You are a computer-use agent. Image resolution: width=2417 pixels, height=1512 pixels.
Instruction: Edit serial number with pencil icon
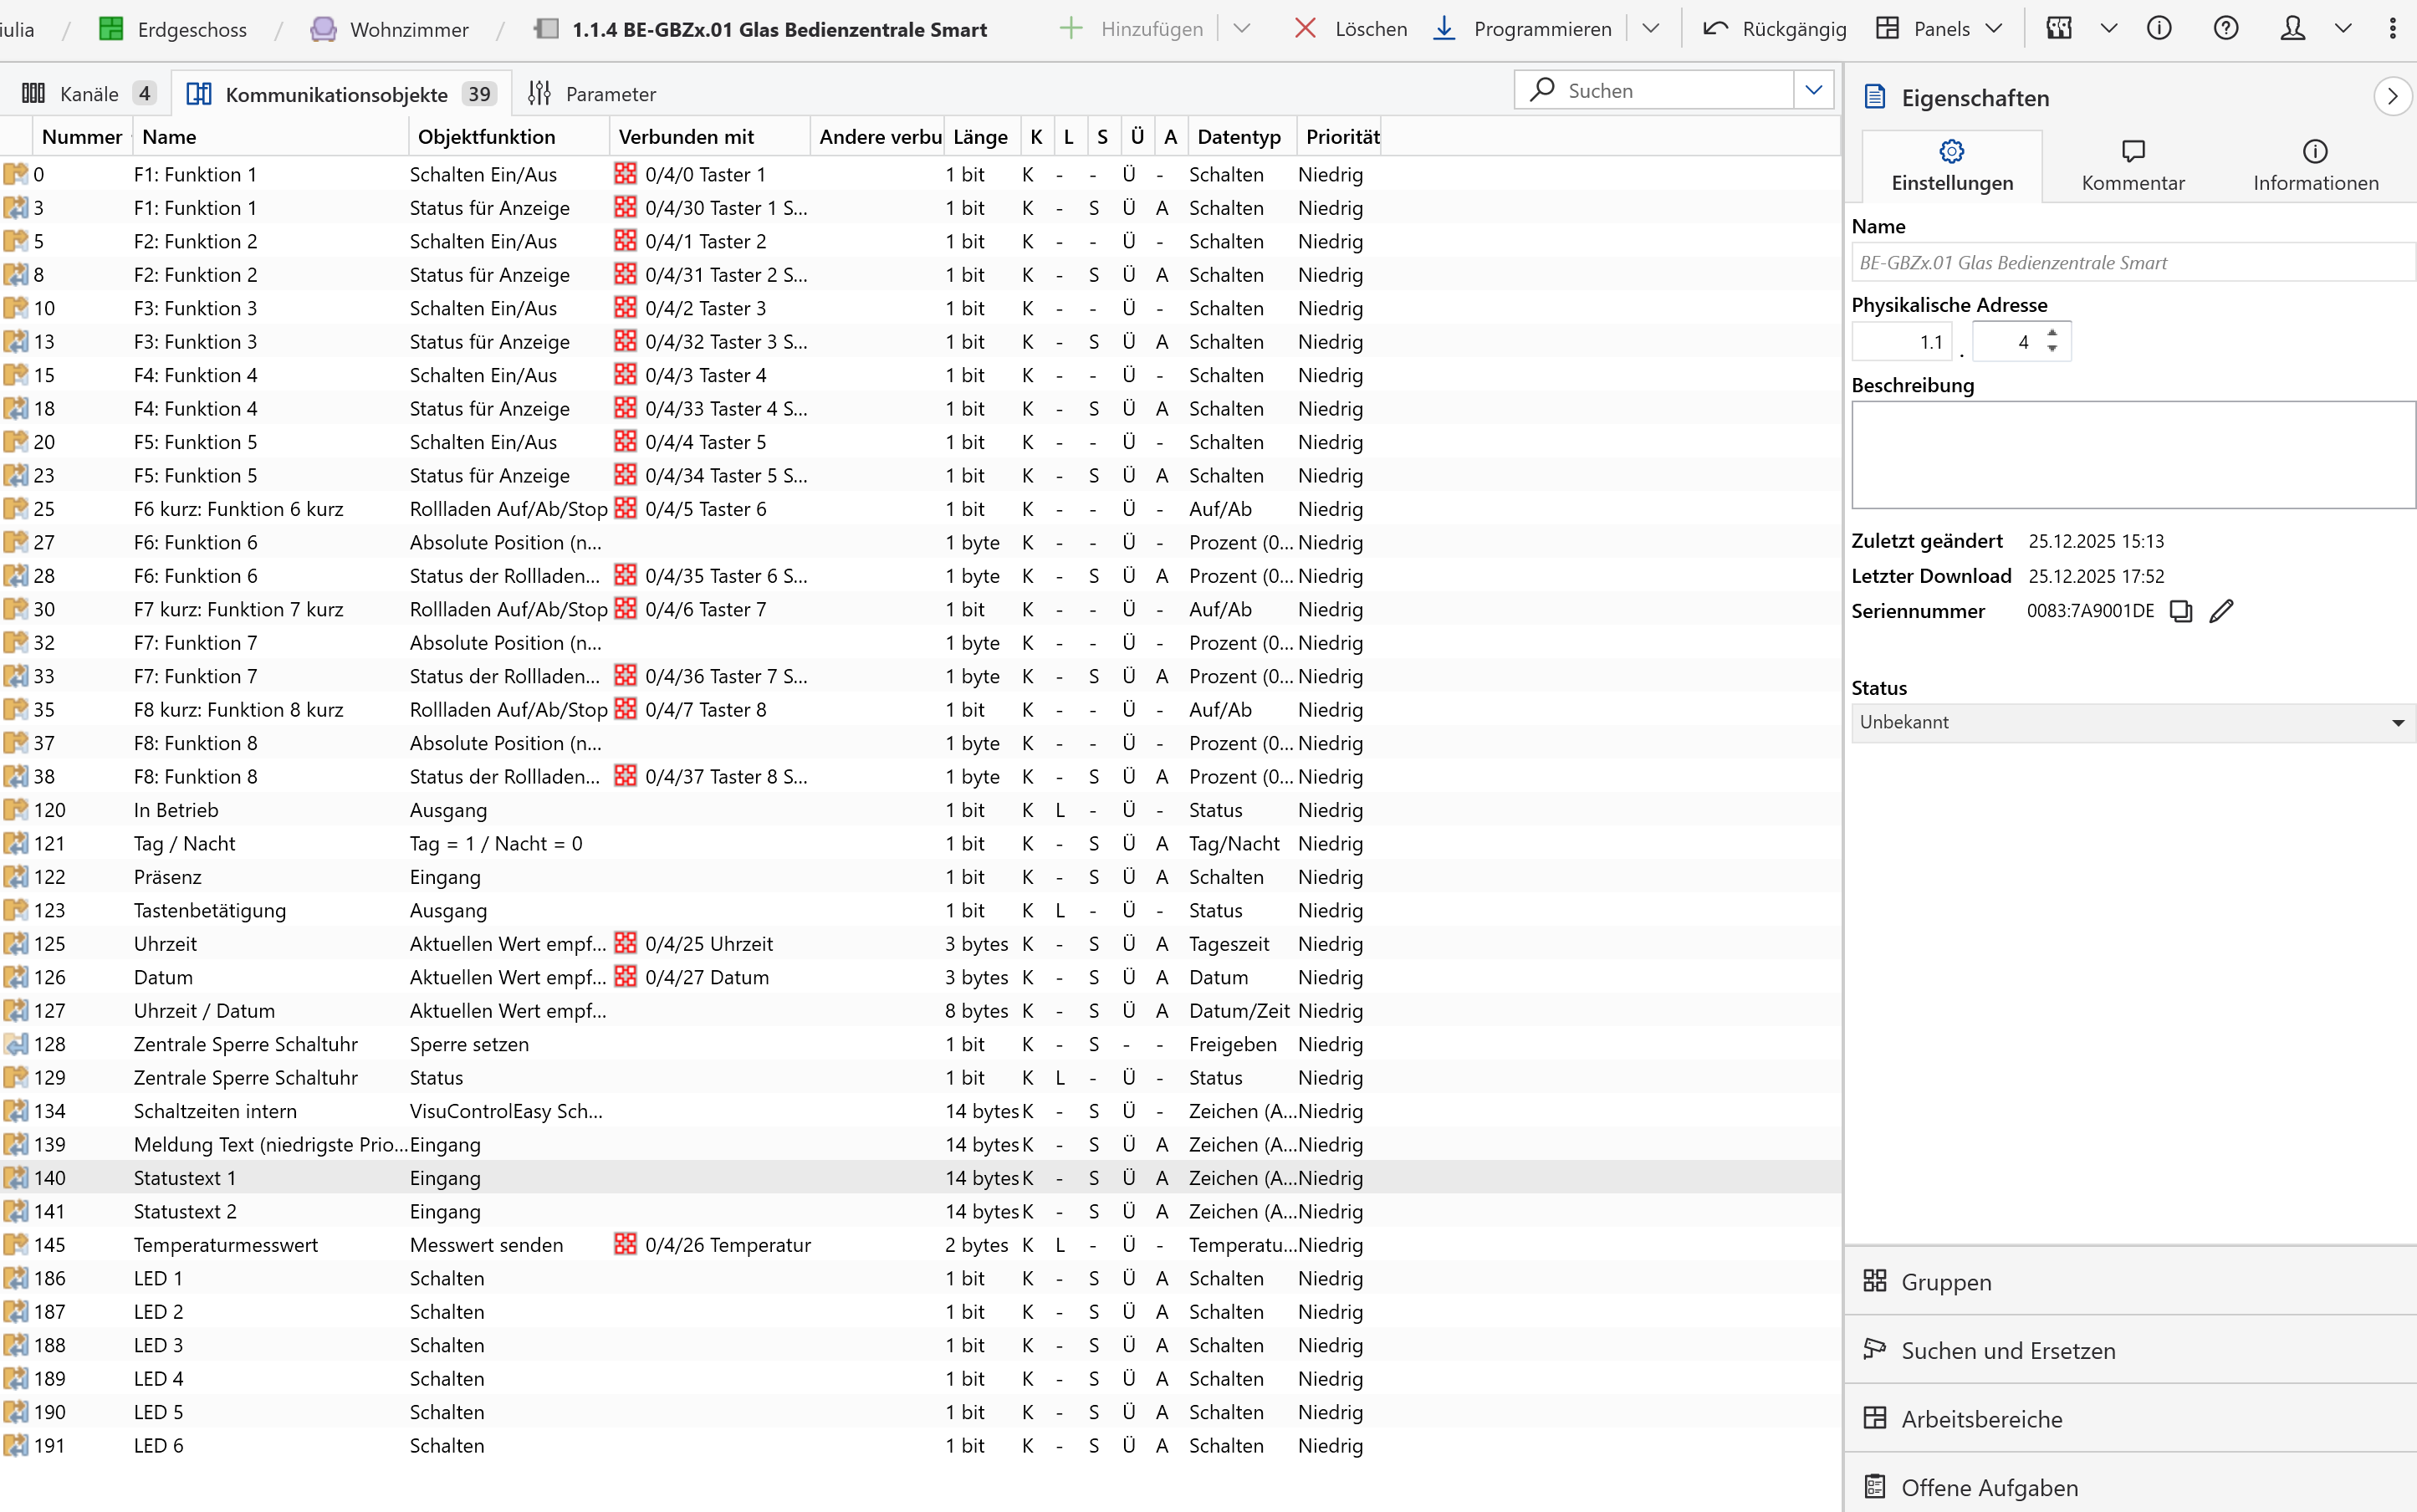(x=2221, y=611)
